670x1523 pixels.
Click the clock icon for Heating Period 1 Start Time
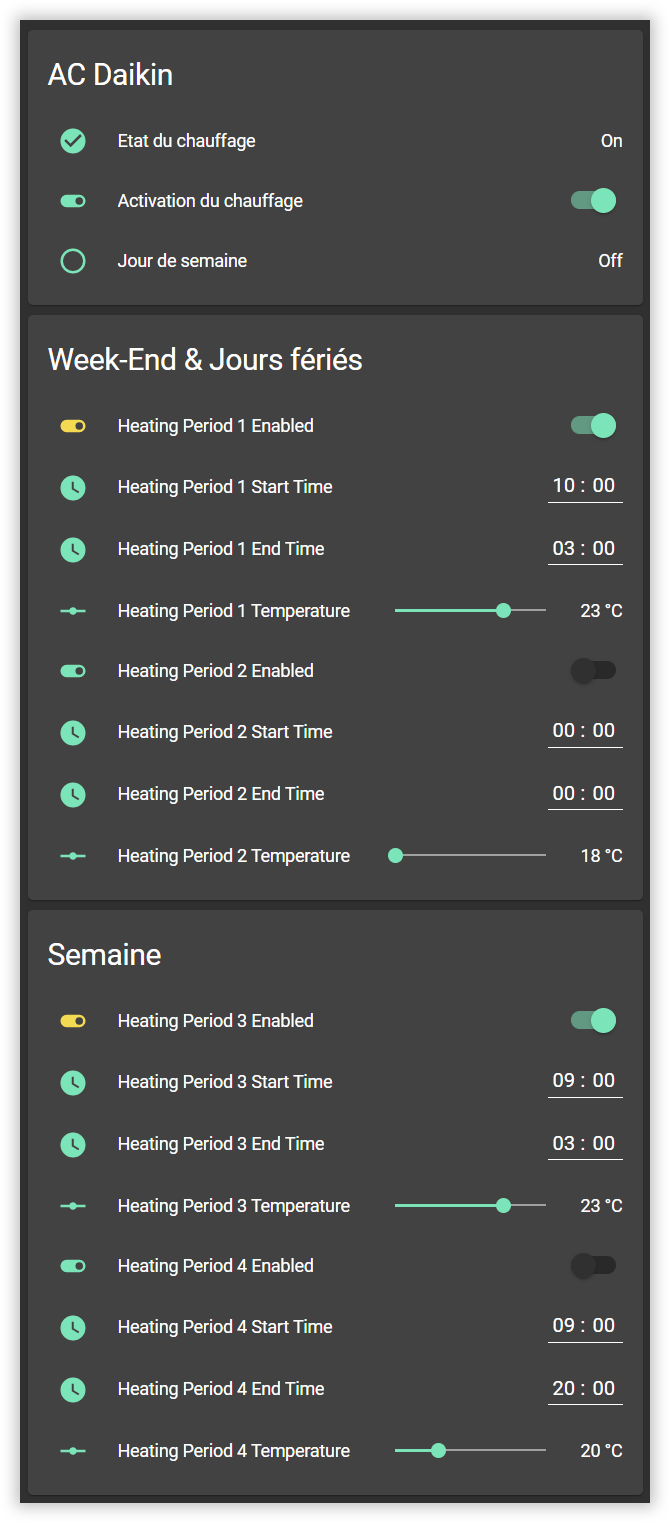[x=73, y=488]
